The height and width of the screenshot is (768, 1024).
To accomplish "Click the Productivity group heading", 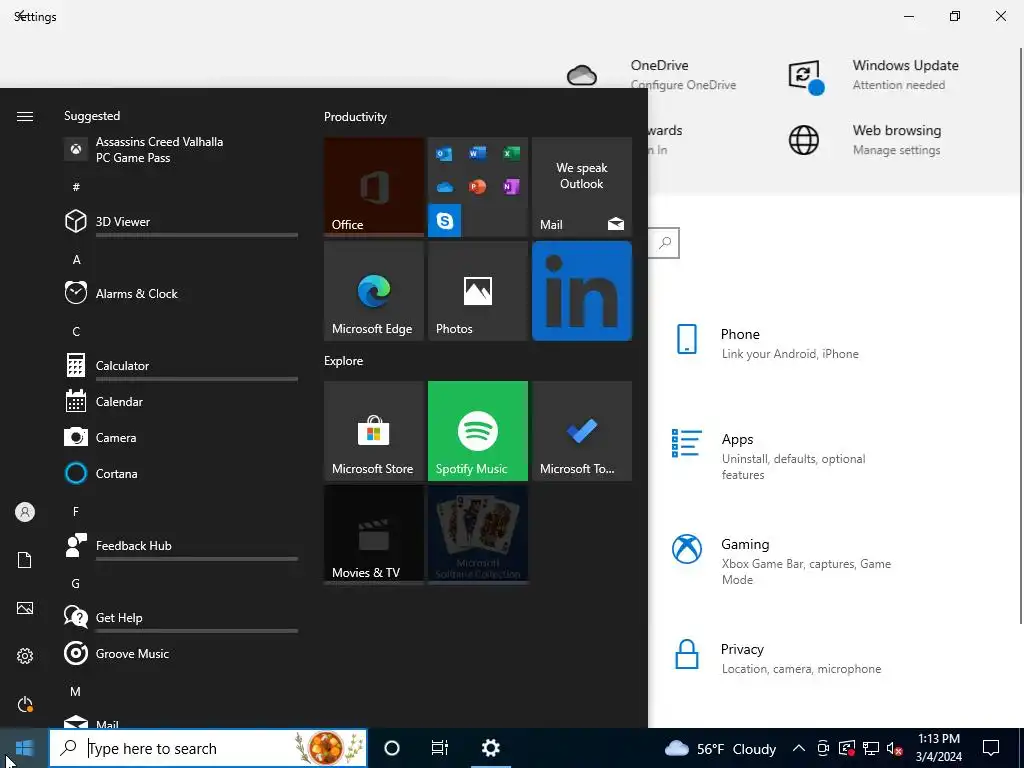I will (355, 117).
